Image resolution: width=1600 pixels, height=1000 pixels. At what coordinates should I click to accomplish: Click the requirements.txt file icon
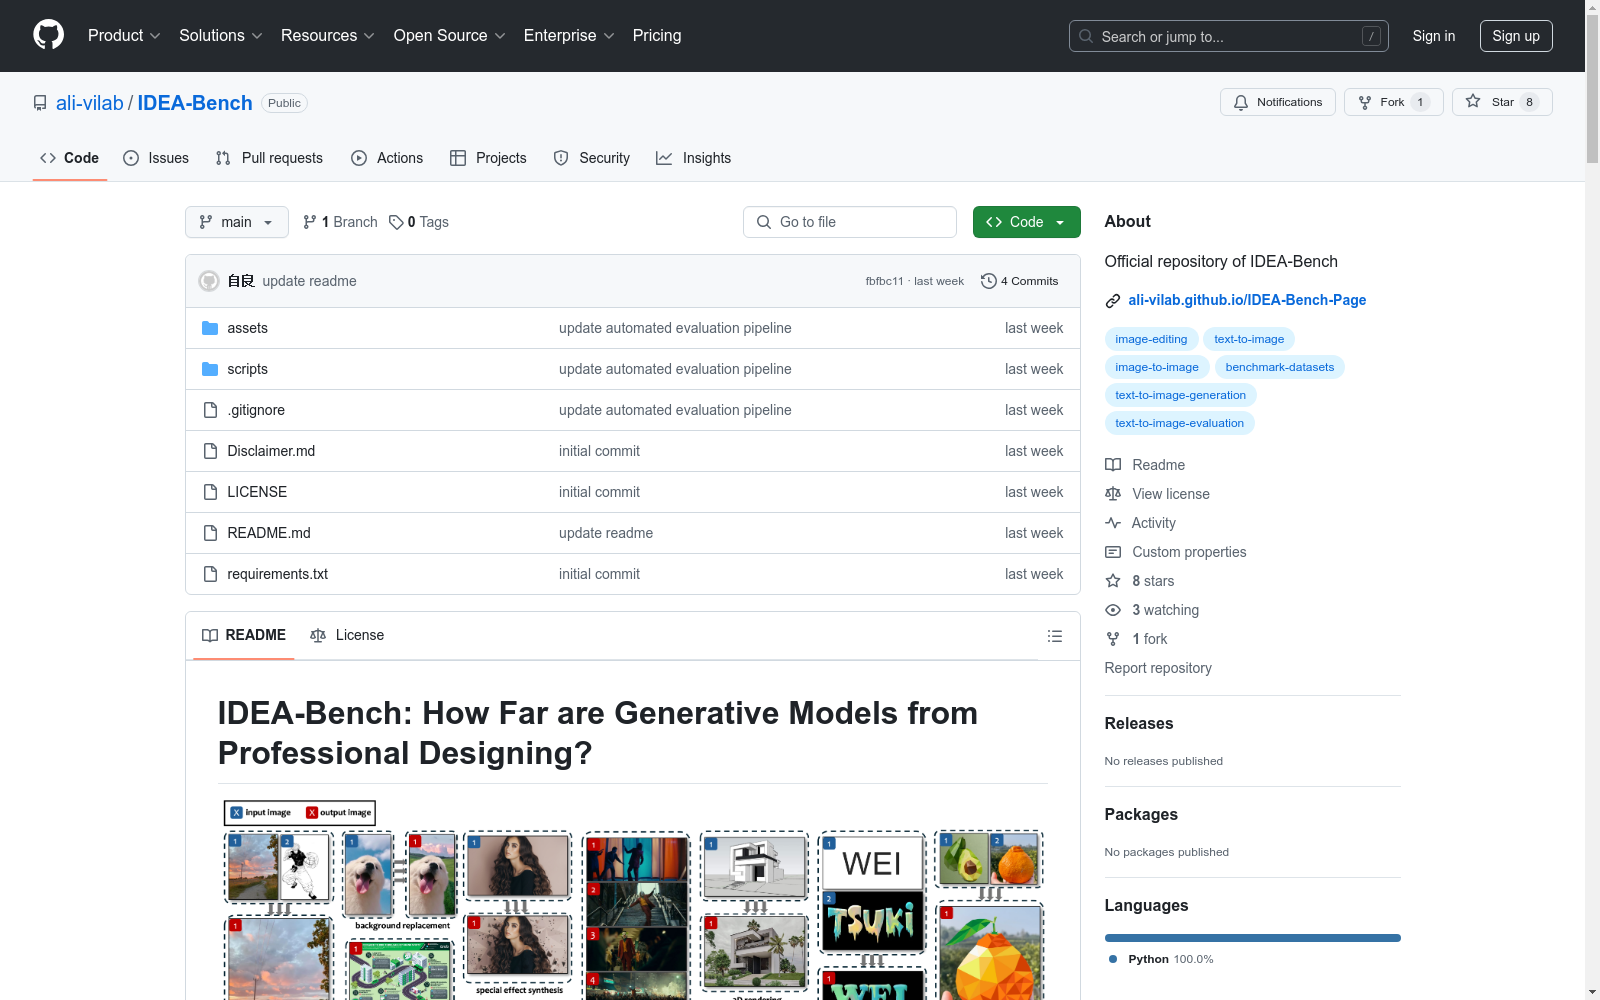point(210,574)
